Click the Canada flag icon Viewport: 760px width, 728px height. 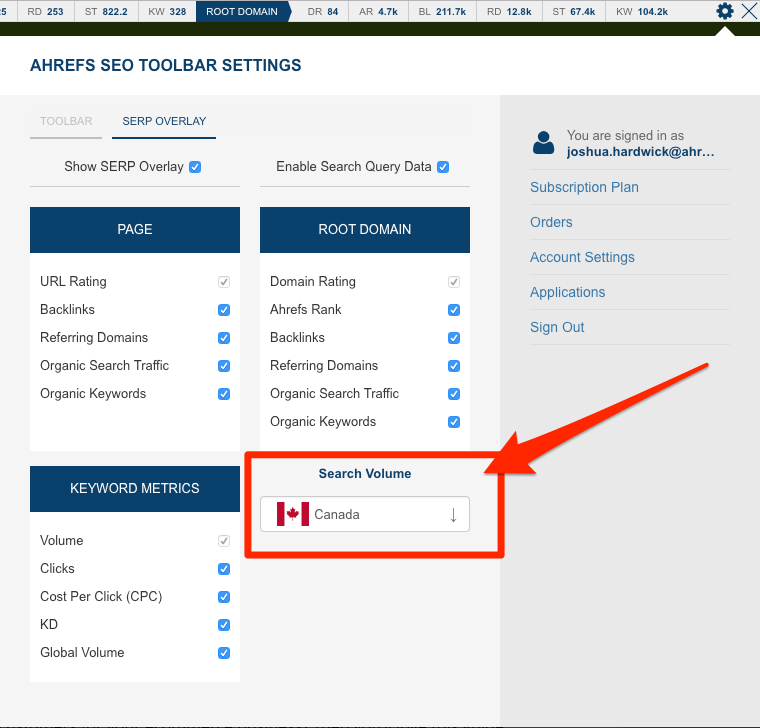pyautogui.click(x=293, y=514)
